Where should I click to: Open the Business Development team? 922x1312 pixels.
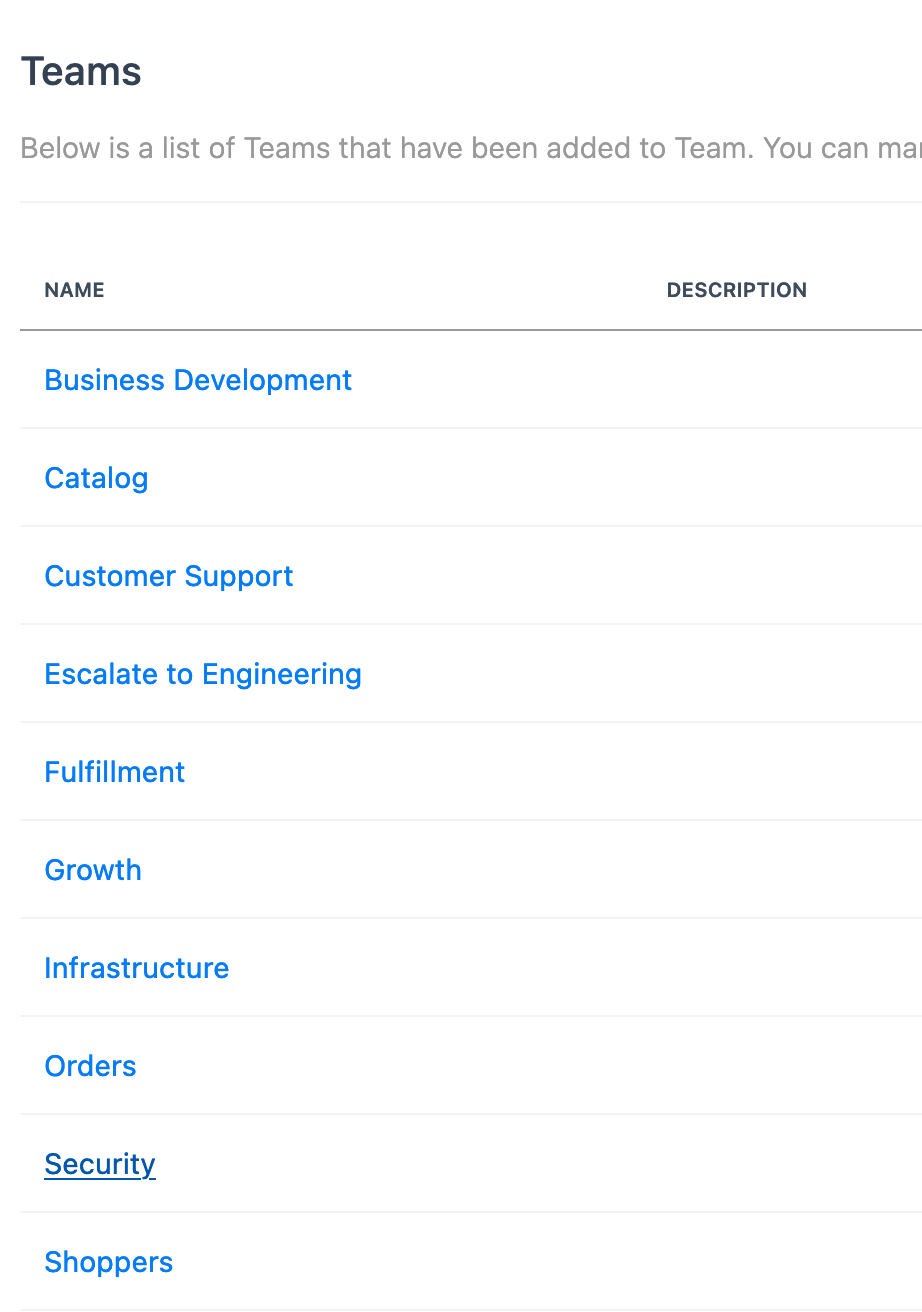(198, 380)
